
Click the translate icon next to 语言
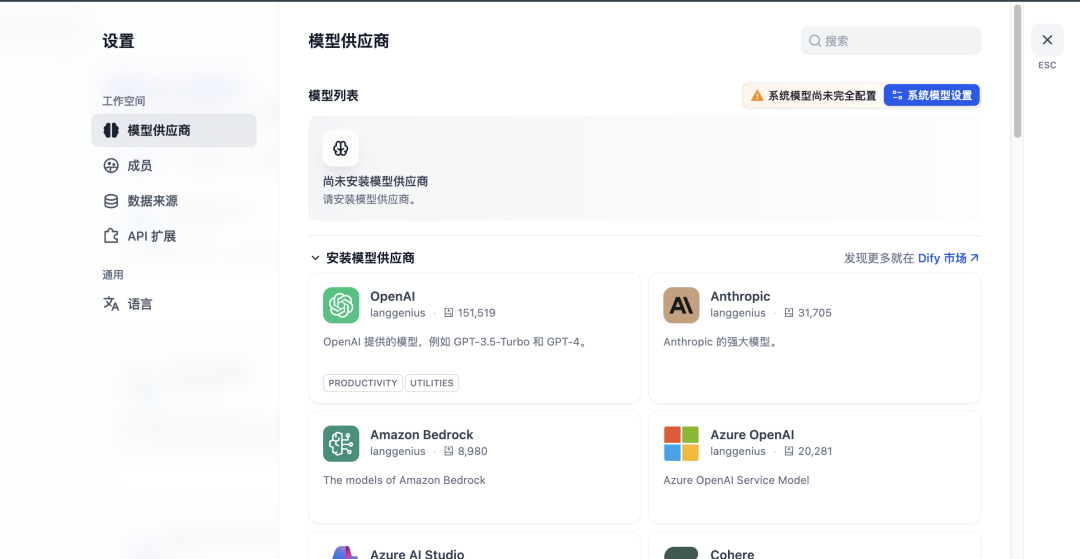111,304
